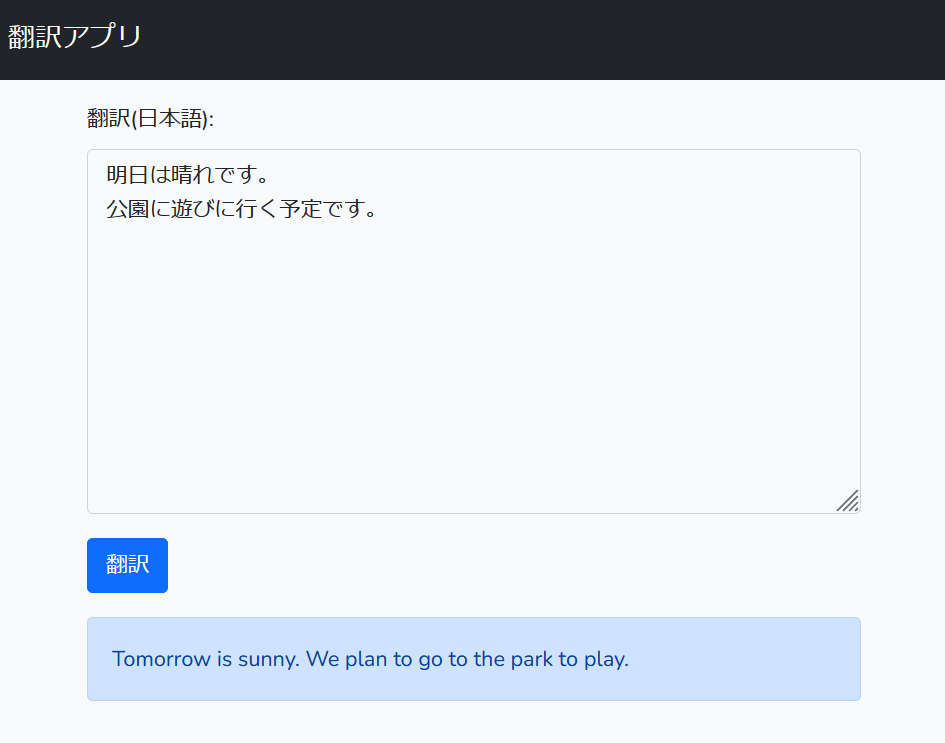Click the word 晴れ in the input text
This screenshot has width=945, height=743.
click(193, 175)
